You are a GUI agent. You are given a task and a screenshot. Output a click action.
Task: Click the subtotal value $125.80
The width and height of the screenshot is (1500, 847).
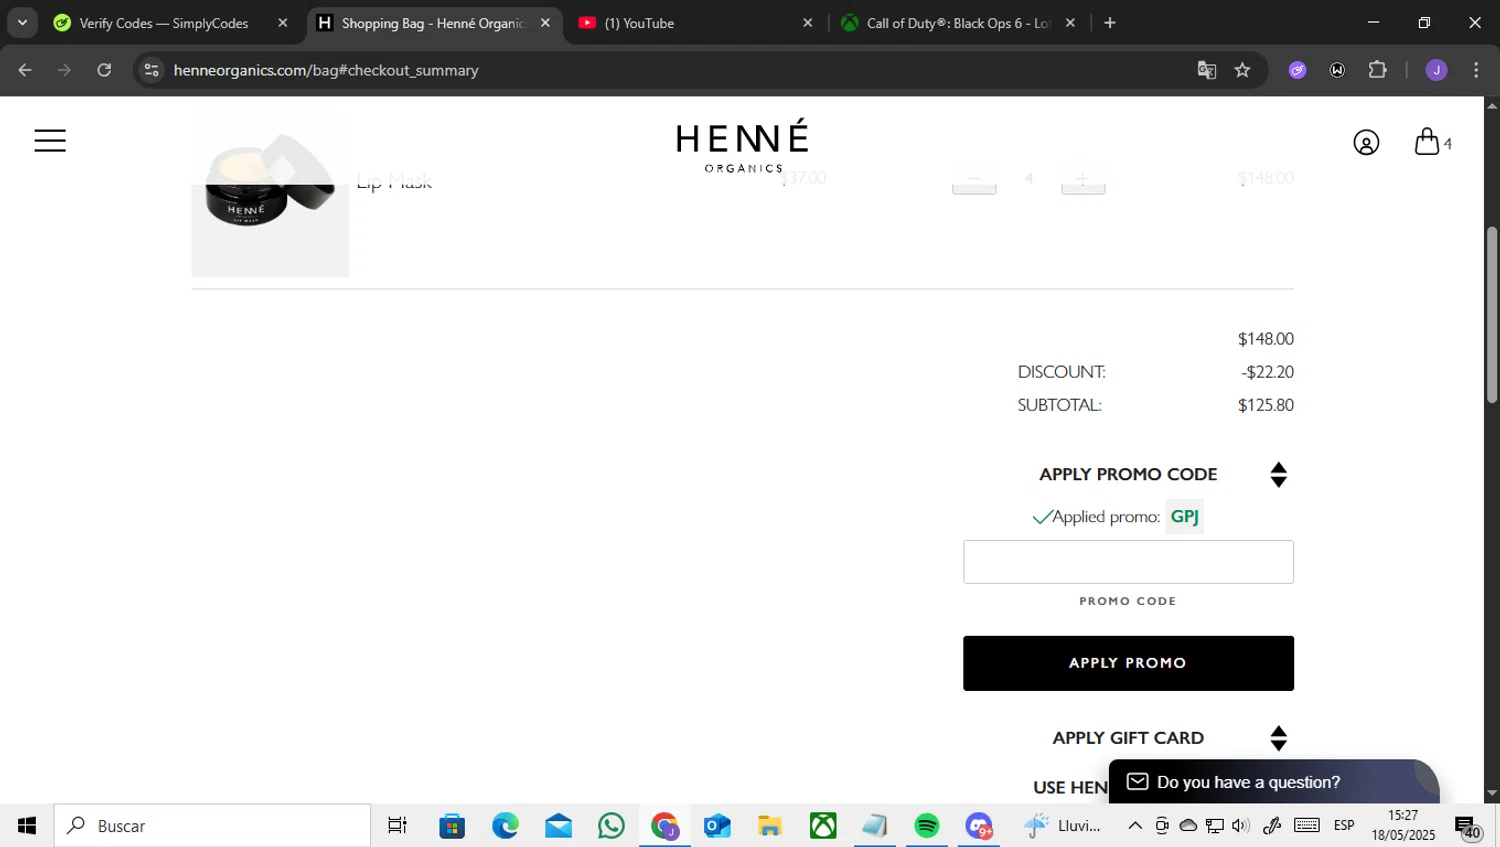[x=1266, y=405]
